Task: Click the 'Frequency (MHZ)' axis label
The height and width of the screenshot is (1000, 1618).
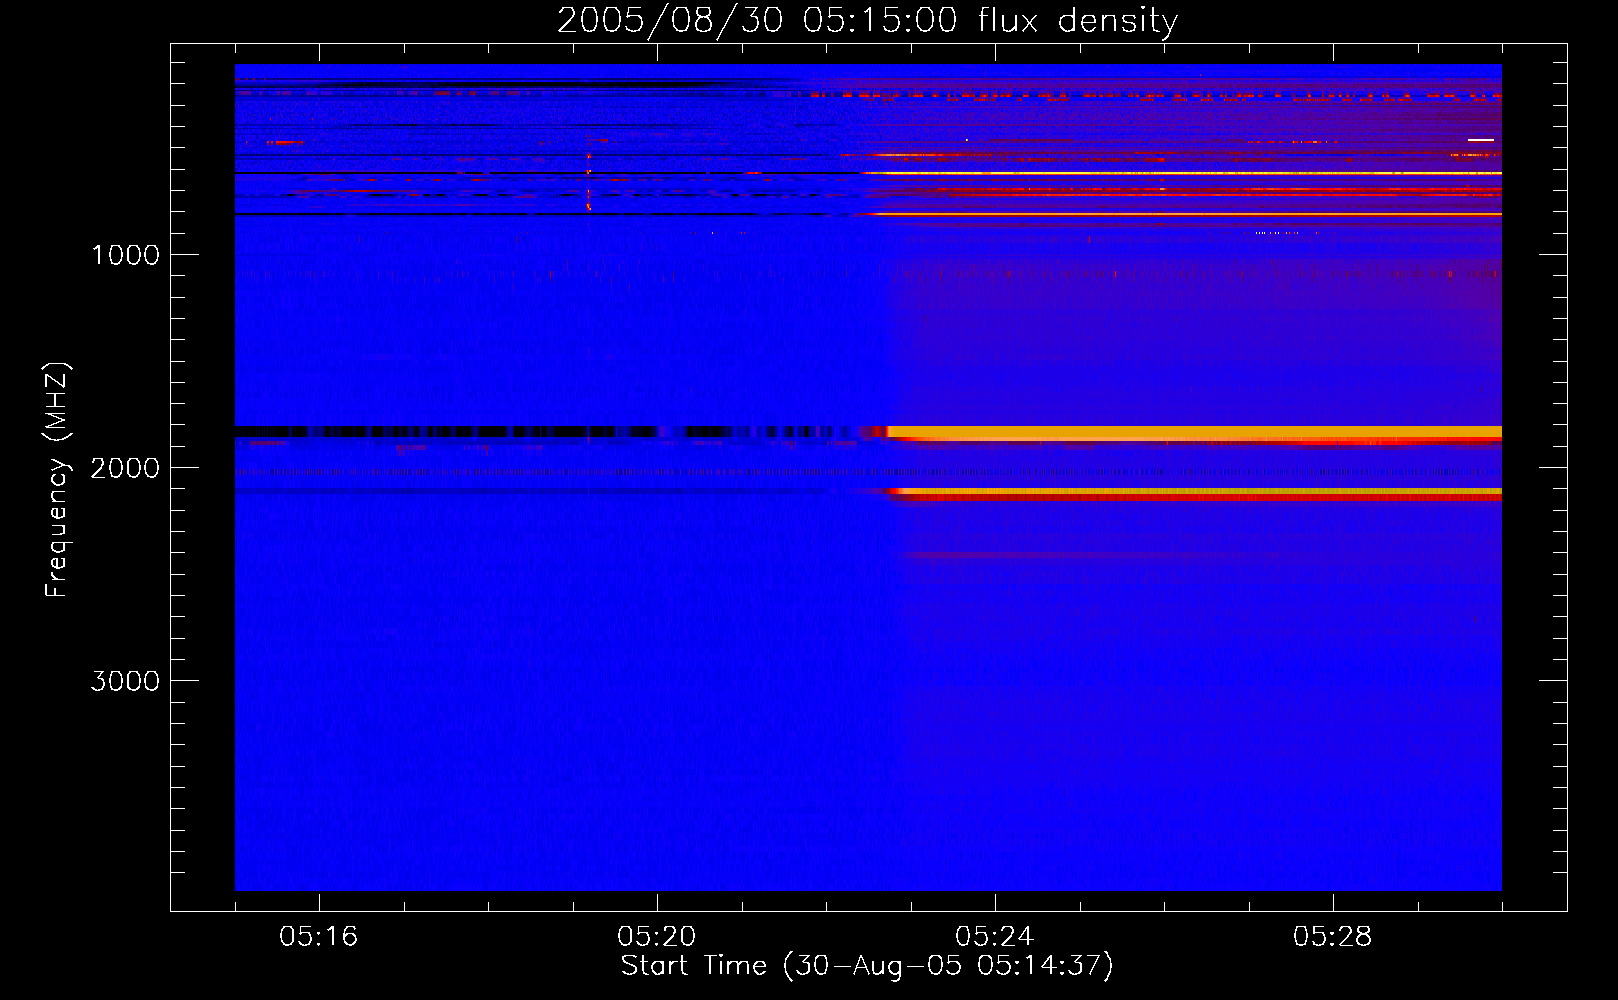Action: click(57, 480)
